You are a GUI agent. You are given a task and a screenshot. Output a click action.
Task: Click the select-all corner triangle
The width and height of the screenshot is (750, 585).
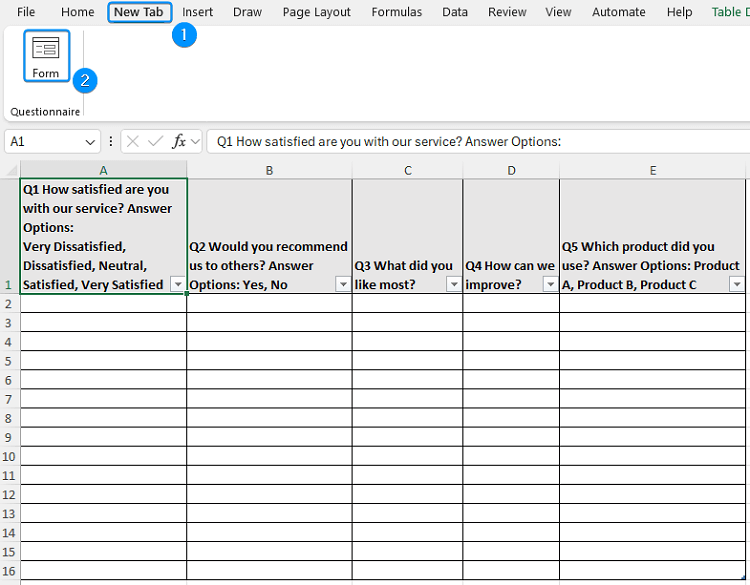click(11, 170)
